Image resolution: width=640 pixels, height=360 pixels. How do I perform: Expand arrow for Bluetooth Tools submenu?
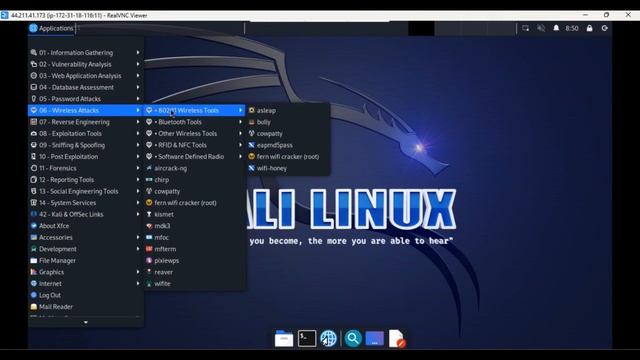[240, 122]
